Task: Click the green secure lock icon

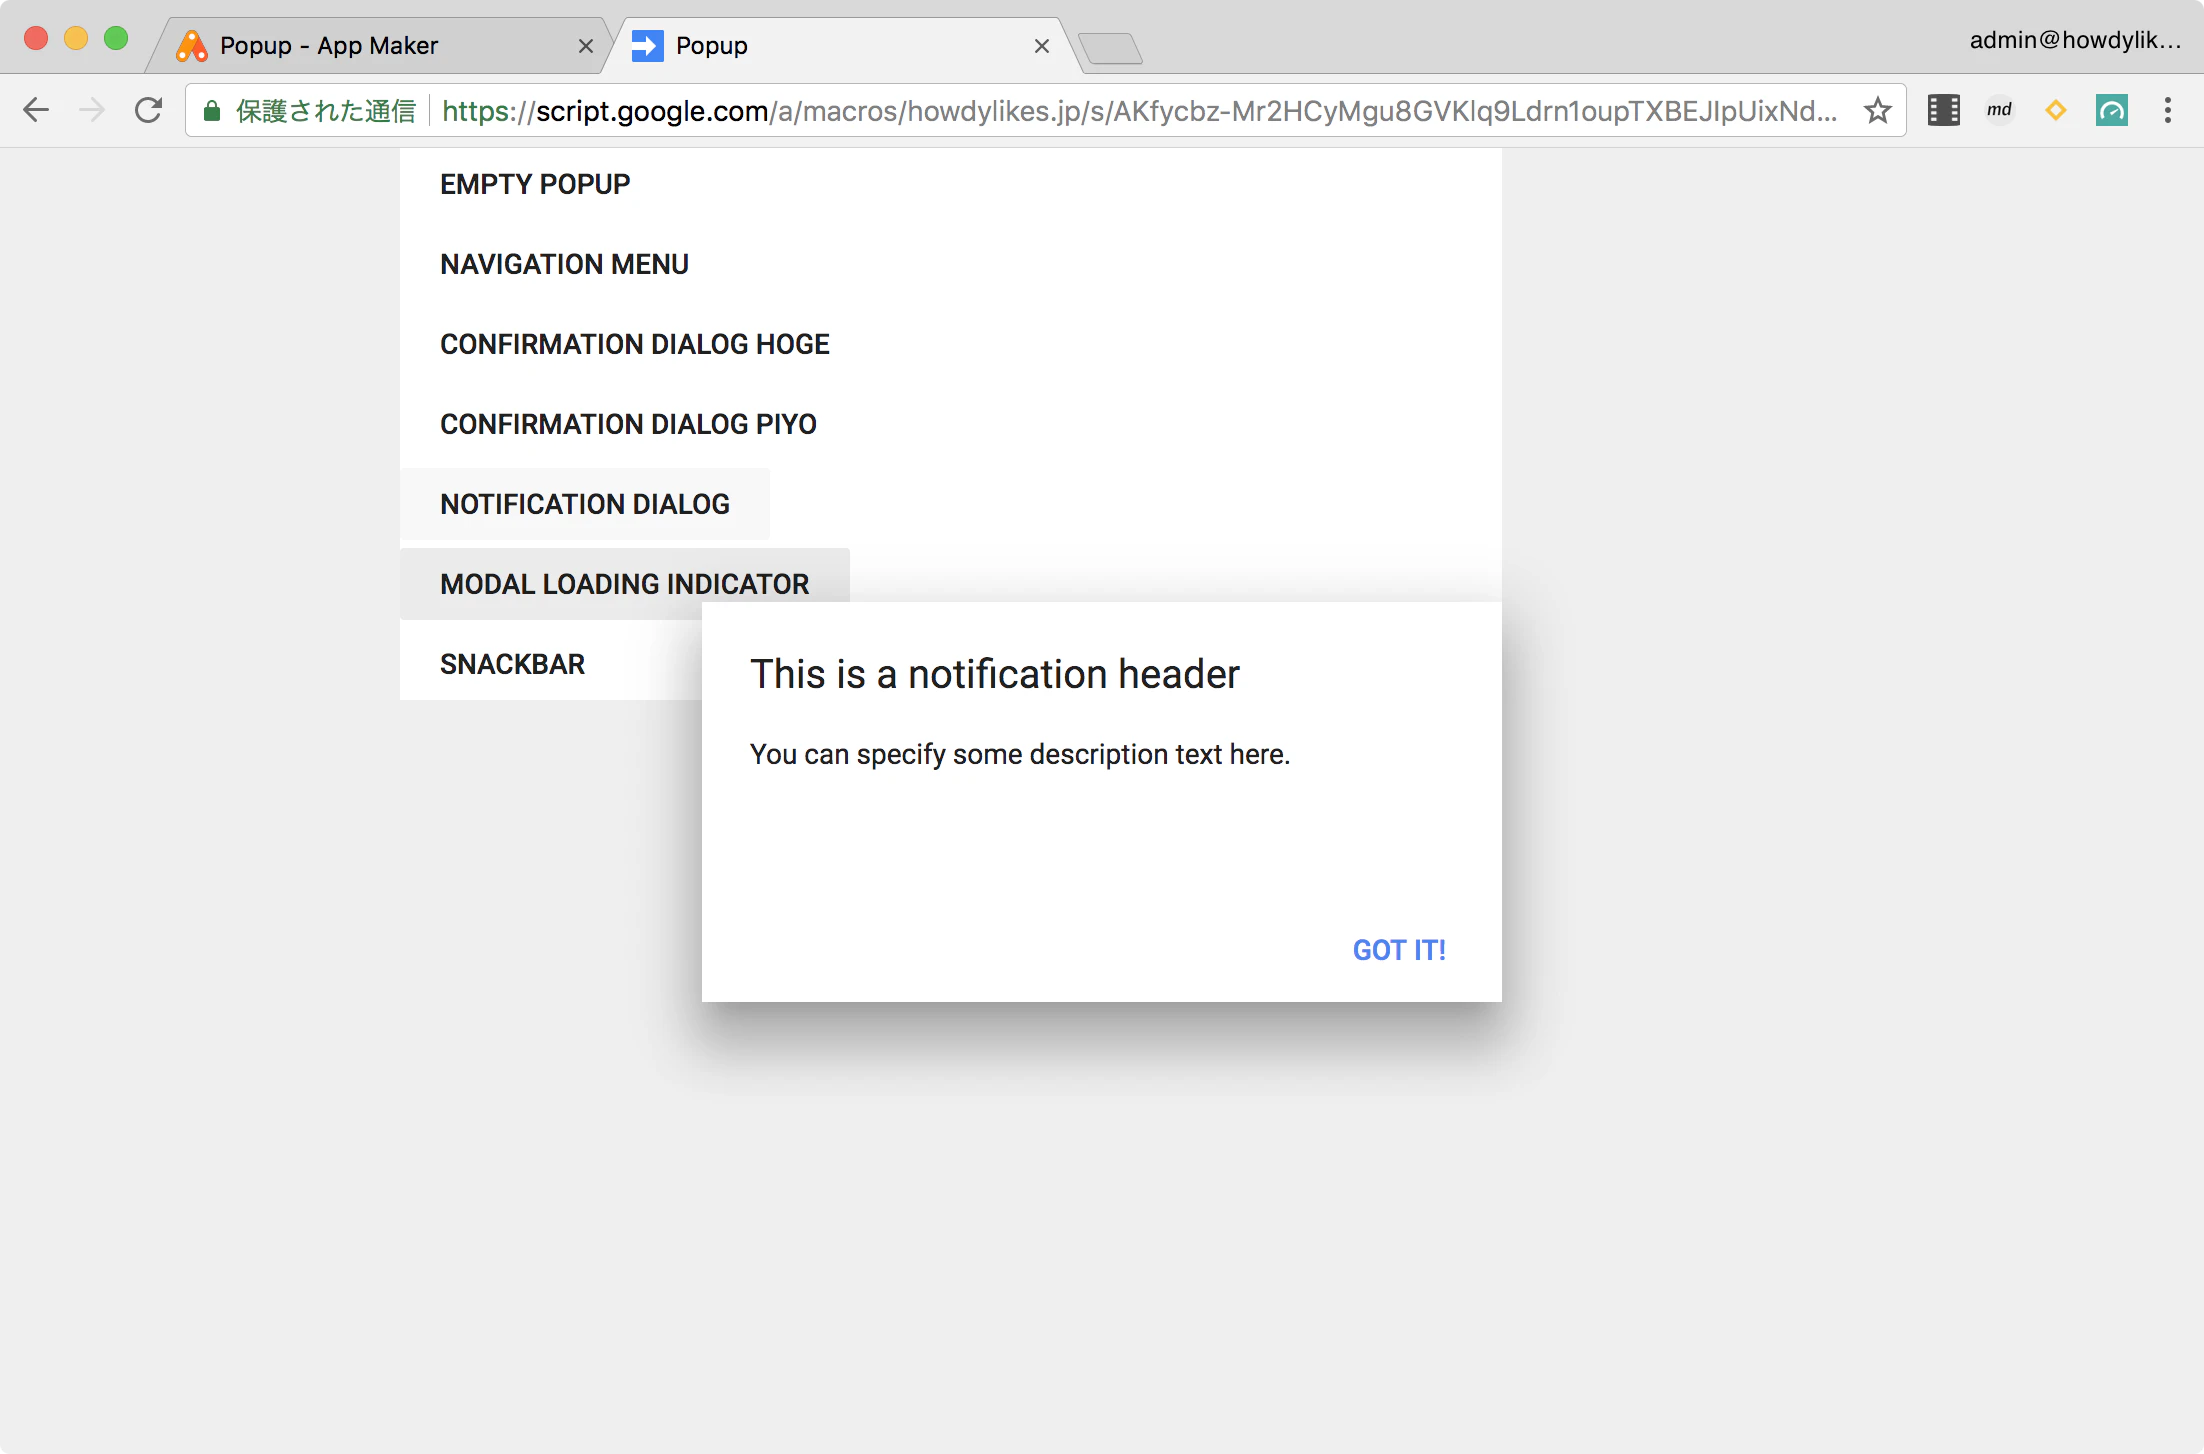Action: tap(212, 110)
